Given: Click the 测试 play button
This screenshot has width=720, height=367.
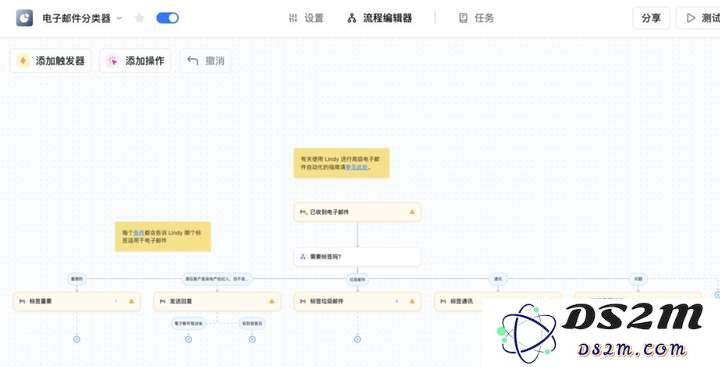Looking at the screenshot, I should click(699, 18).
